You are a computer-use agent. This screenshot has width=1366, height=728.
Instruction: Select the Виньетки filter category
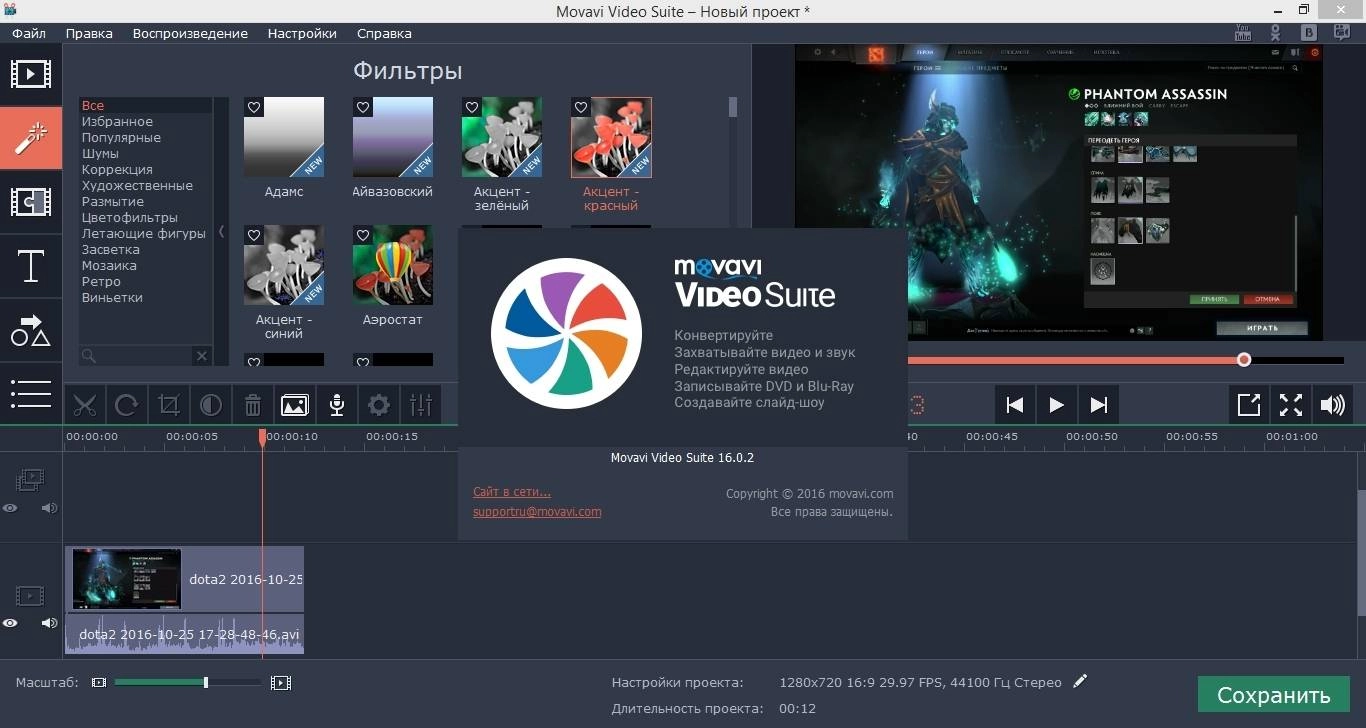coord(112,297)
